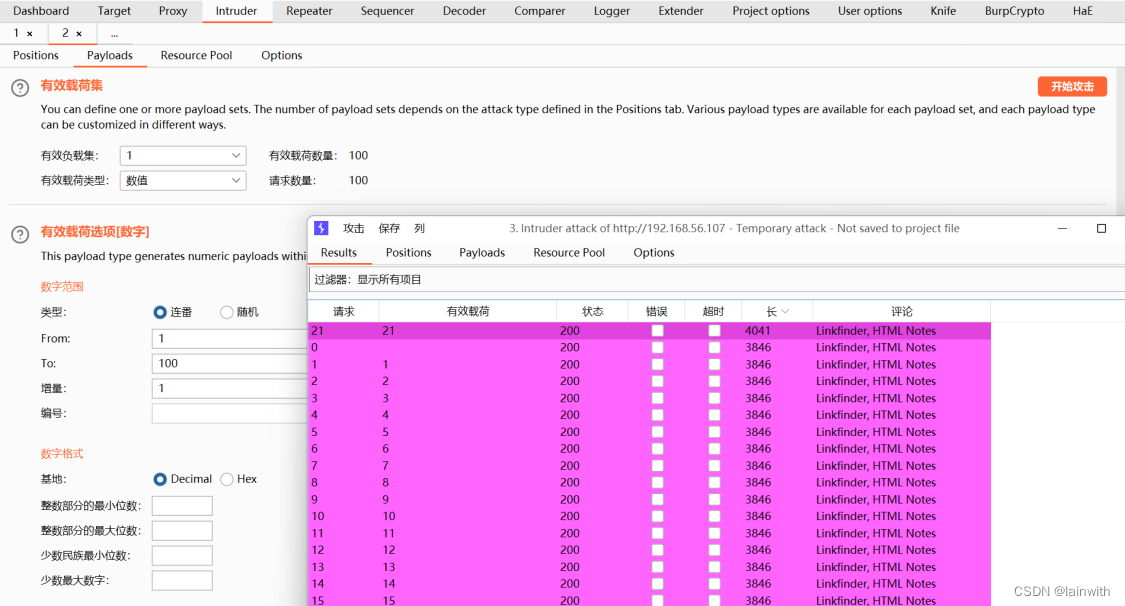1125x606 pixels.
Task: Sort by request column header
Action: pyautogui.click(x=344, y=311)
